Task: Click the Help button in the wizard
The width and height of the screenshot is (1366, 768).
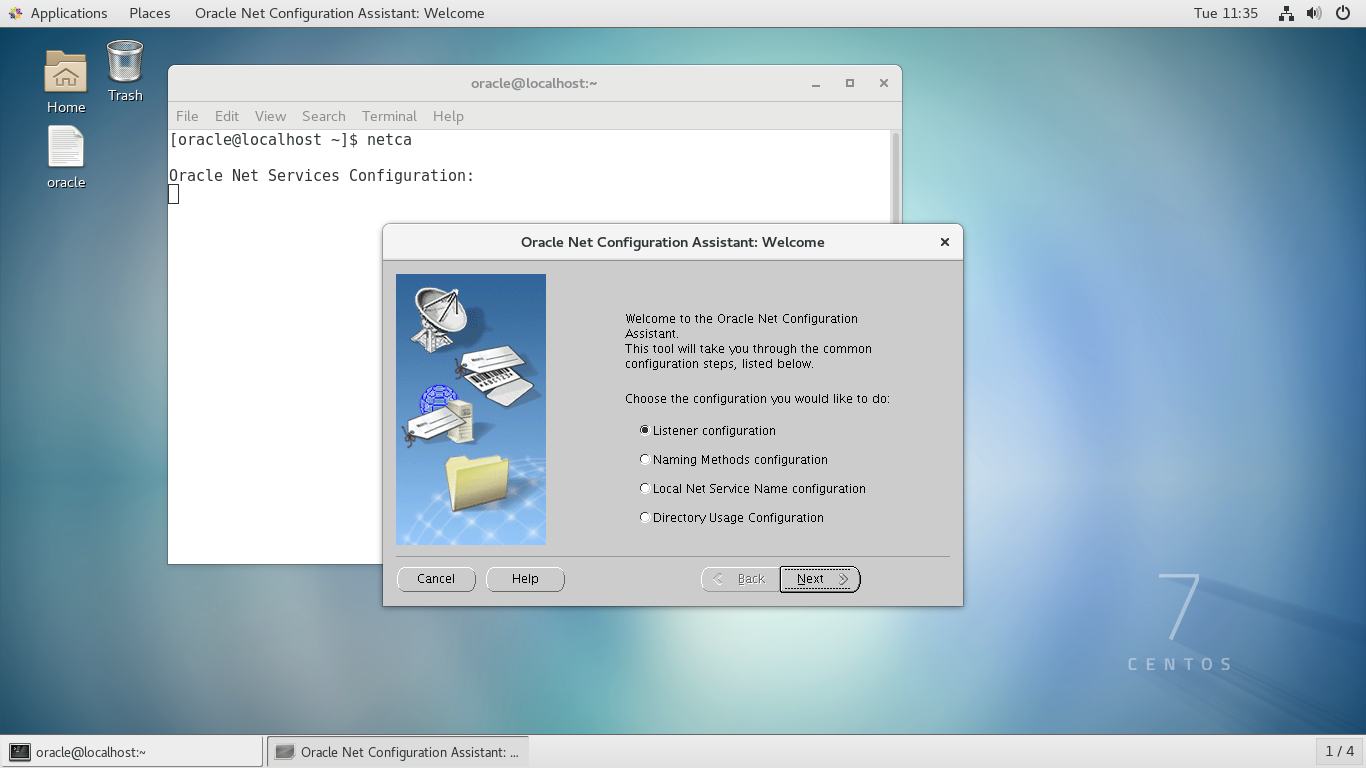Action: [525, 579]
